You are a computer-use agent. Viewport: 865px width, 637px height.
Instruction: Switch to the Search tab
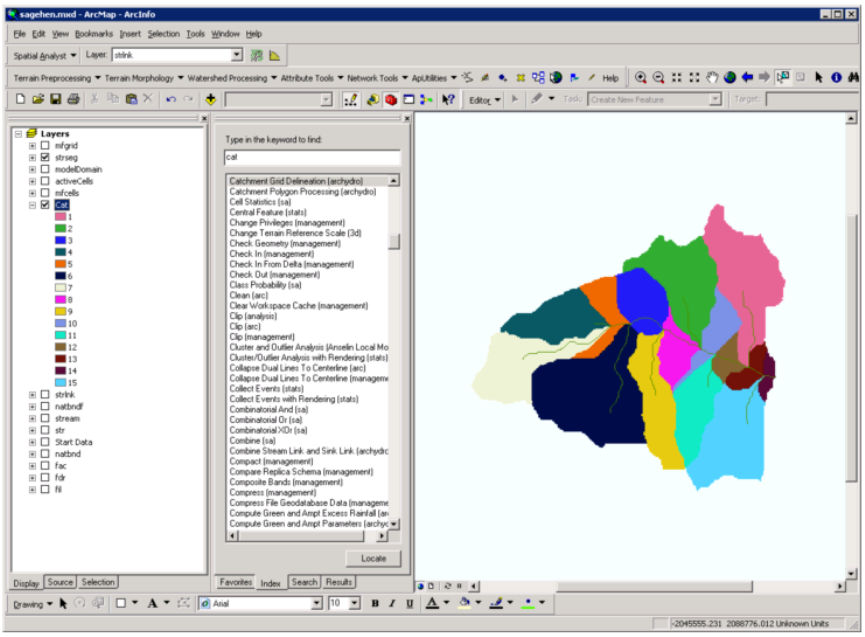(x=304, y=582)
